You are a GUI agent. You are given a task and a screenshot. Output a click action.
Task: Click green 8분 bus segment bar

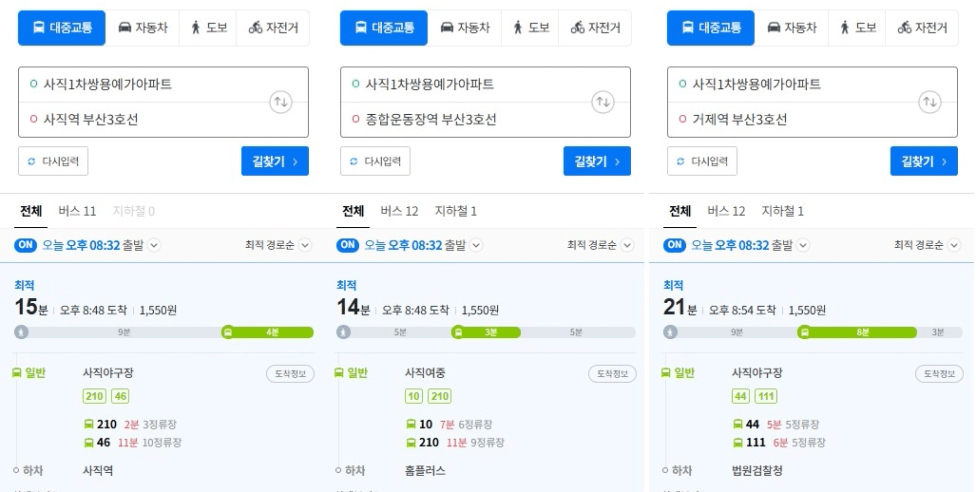pyautogui.click(x=858, y=333)
